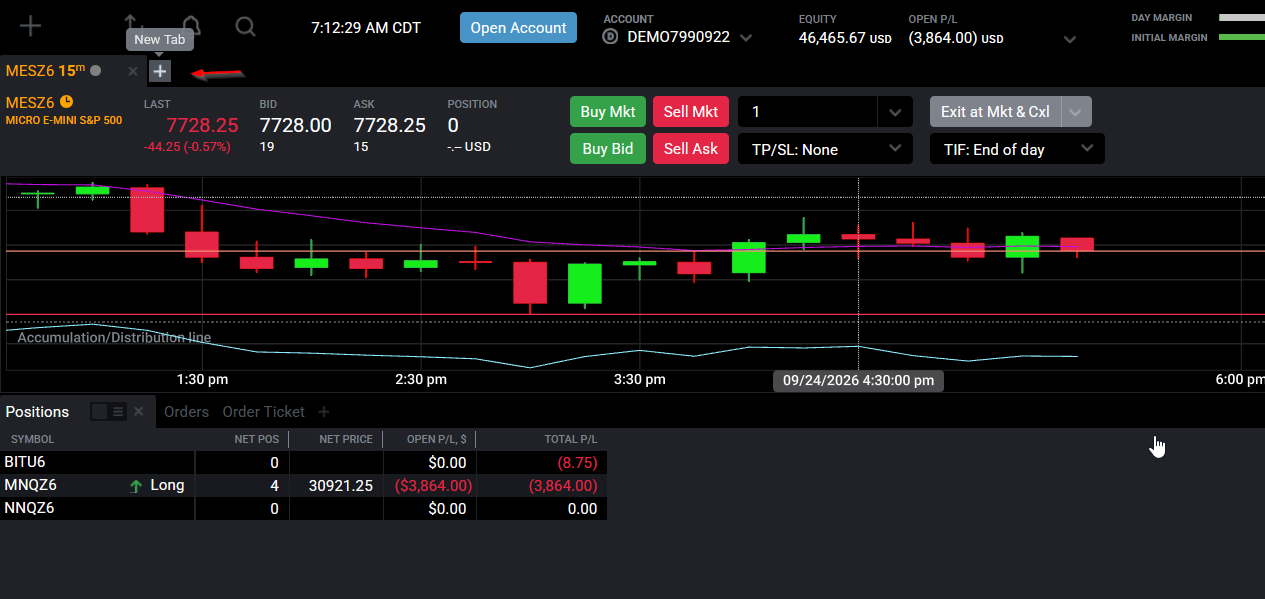Click the LAST price 7728.25

[202, 125]
